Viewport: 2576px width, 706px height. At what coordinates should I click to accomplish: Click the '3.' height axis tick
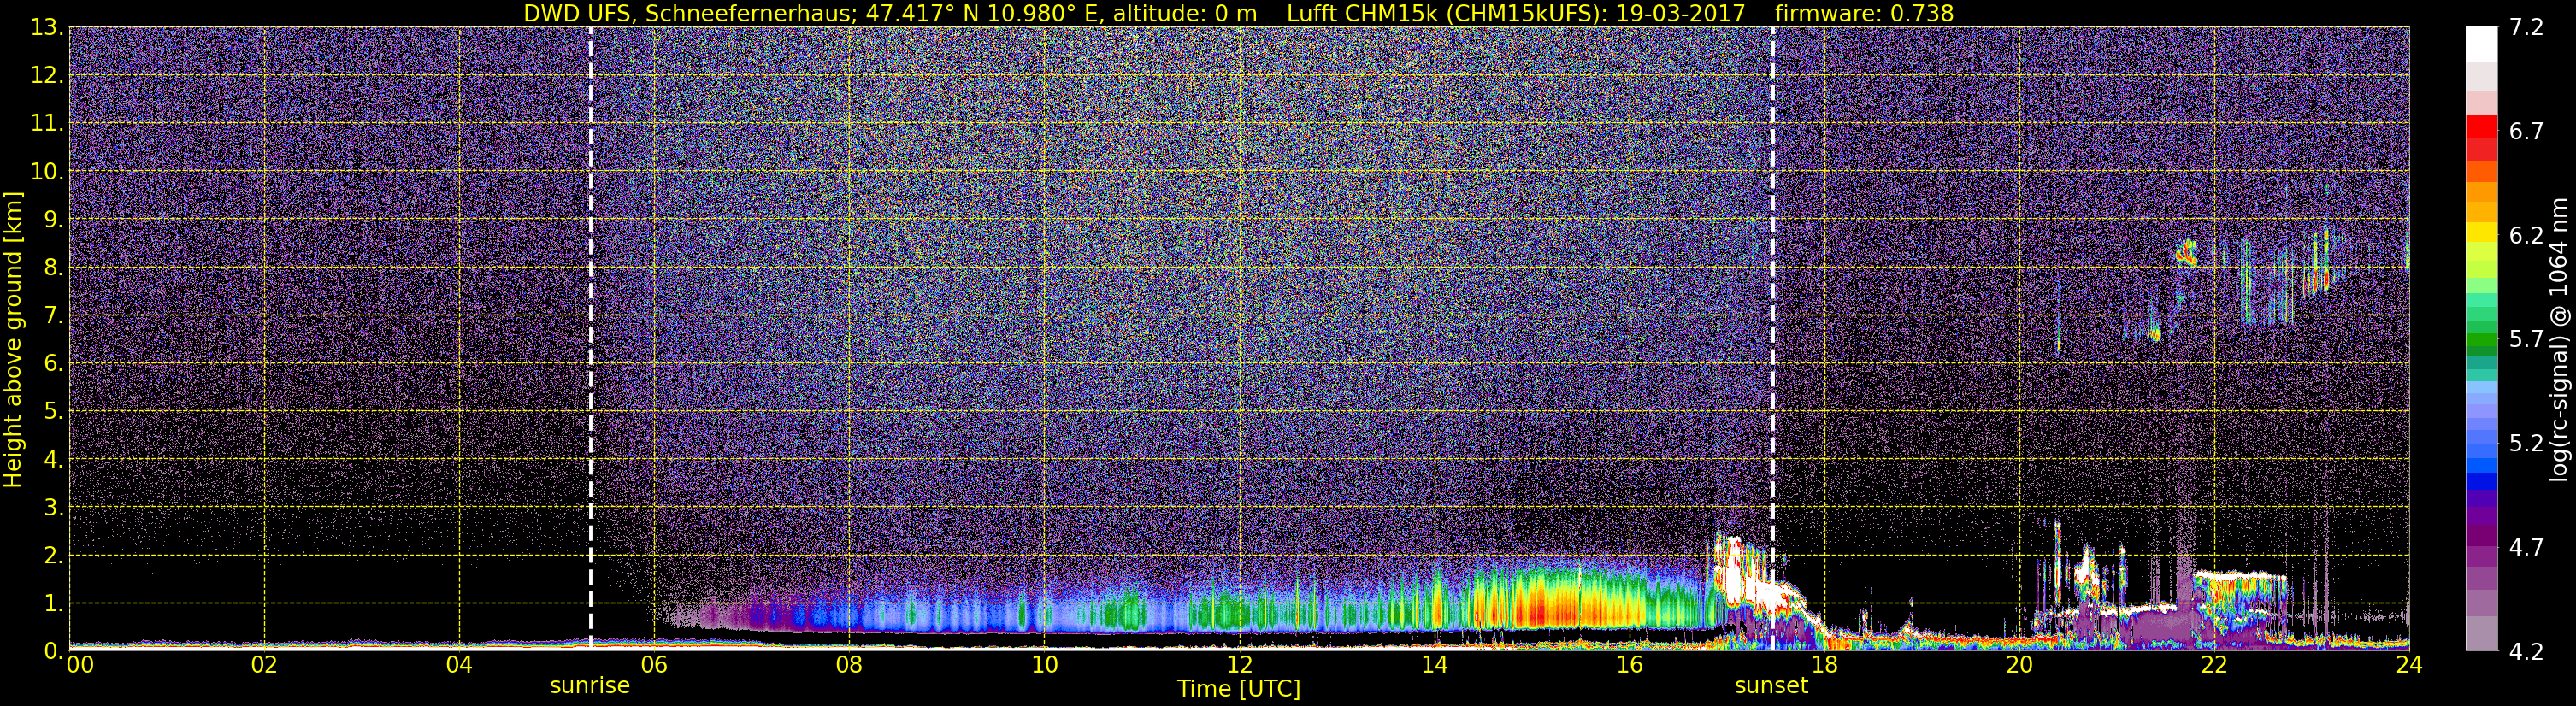(x=54, y=507)
